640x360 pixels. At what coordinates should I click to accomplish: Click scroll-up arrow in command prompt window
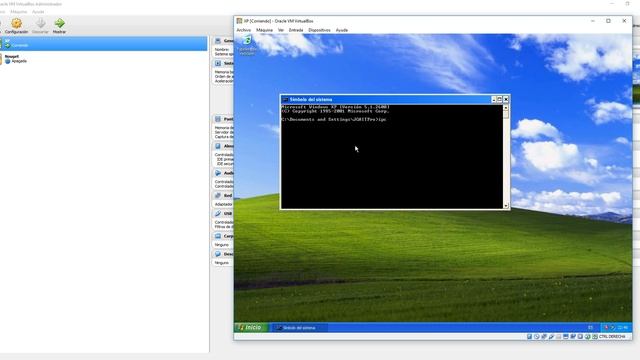tap(506, 108)
